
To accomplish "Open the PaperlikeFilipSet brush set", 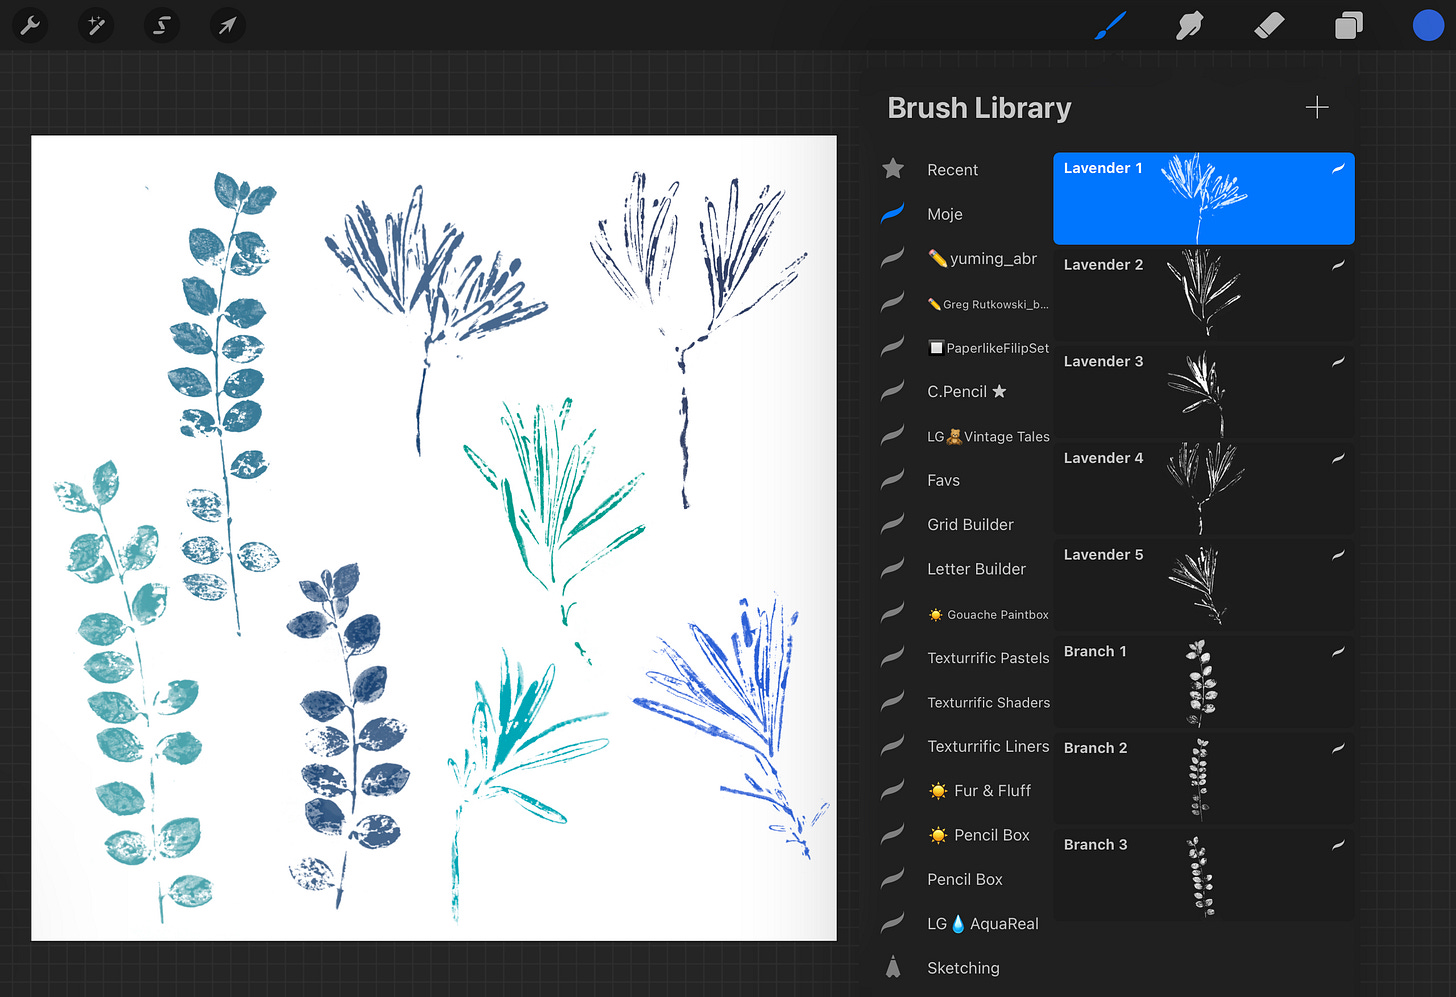I will click(989, 348).
